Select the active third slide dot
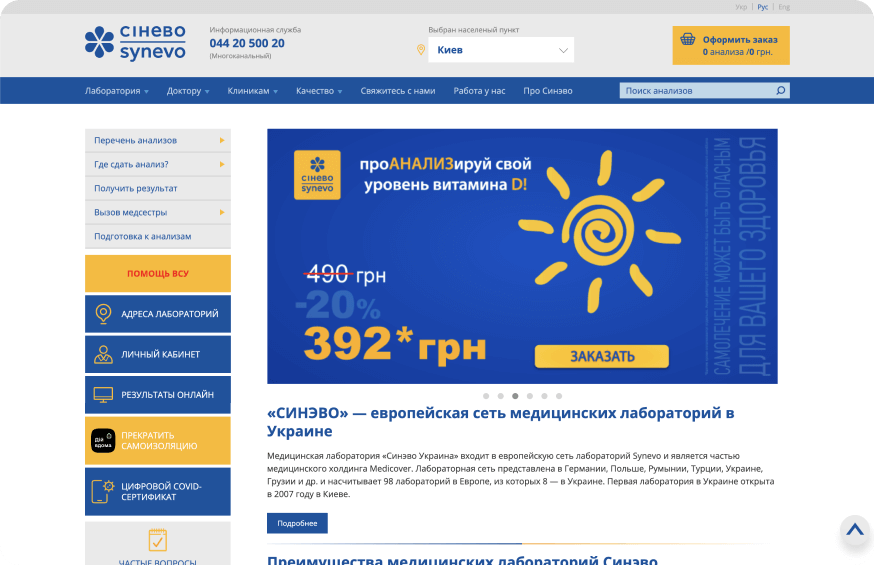The width and height of the screenshot is (874, 565). 515,396
